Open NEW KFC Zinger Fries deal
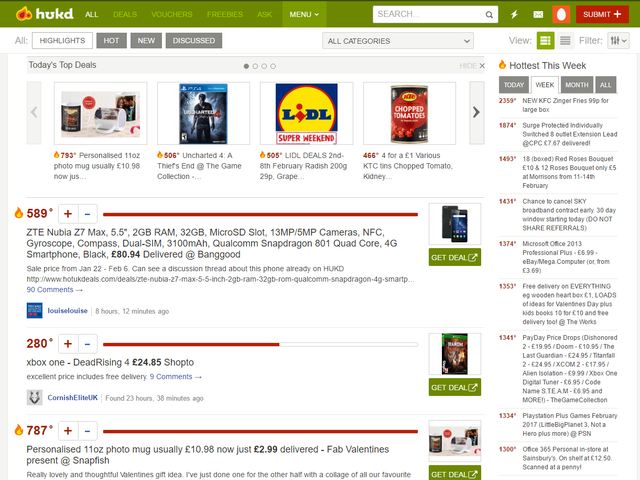The width and height of the screenshot is (640, 480). click(565, 105)
